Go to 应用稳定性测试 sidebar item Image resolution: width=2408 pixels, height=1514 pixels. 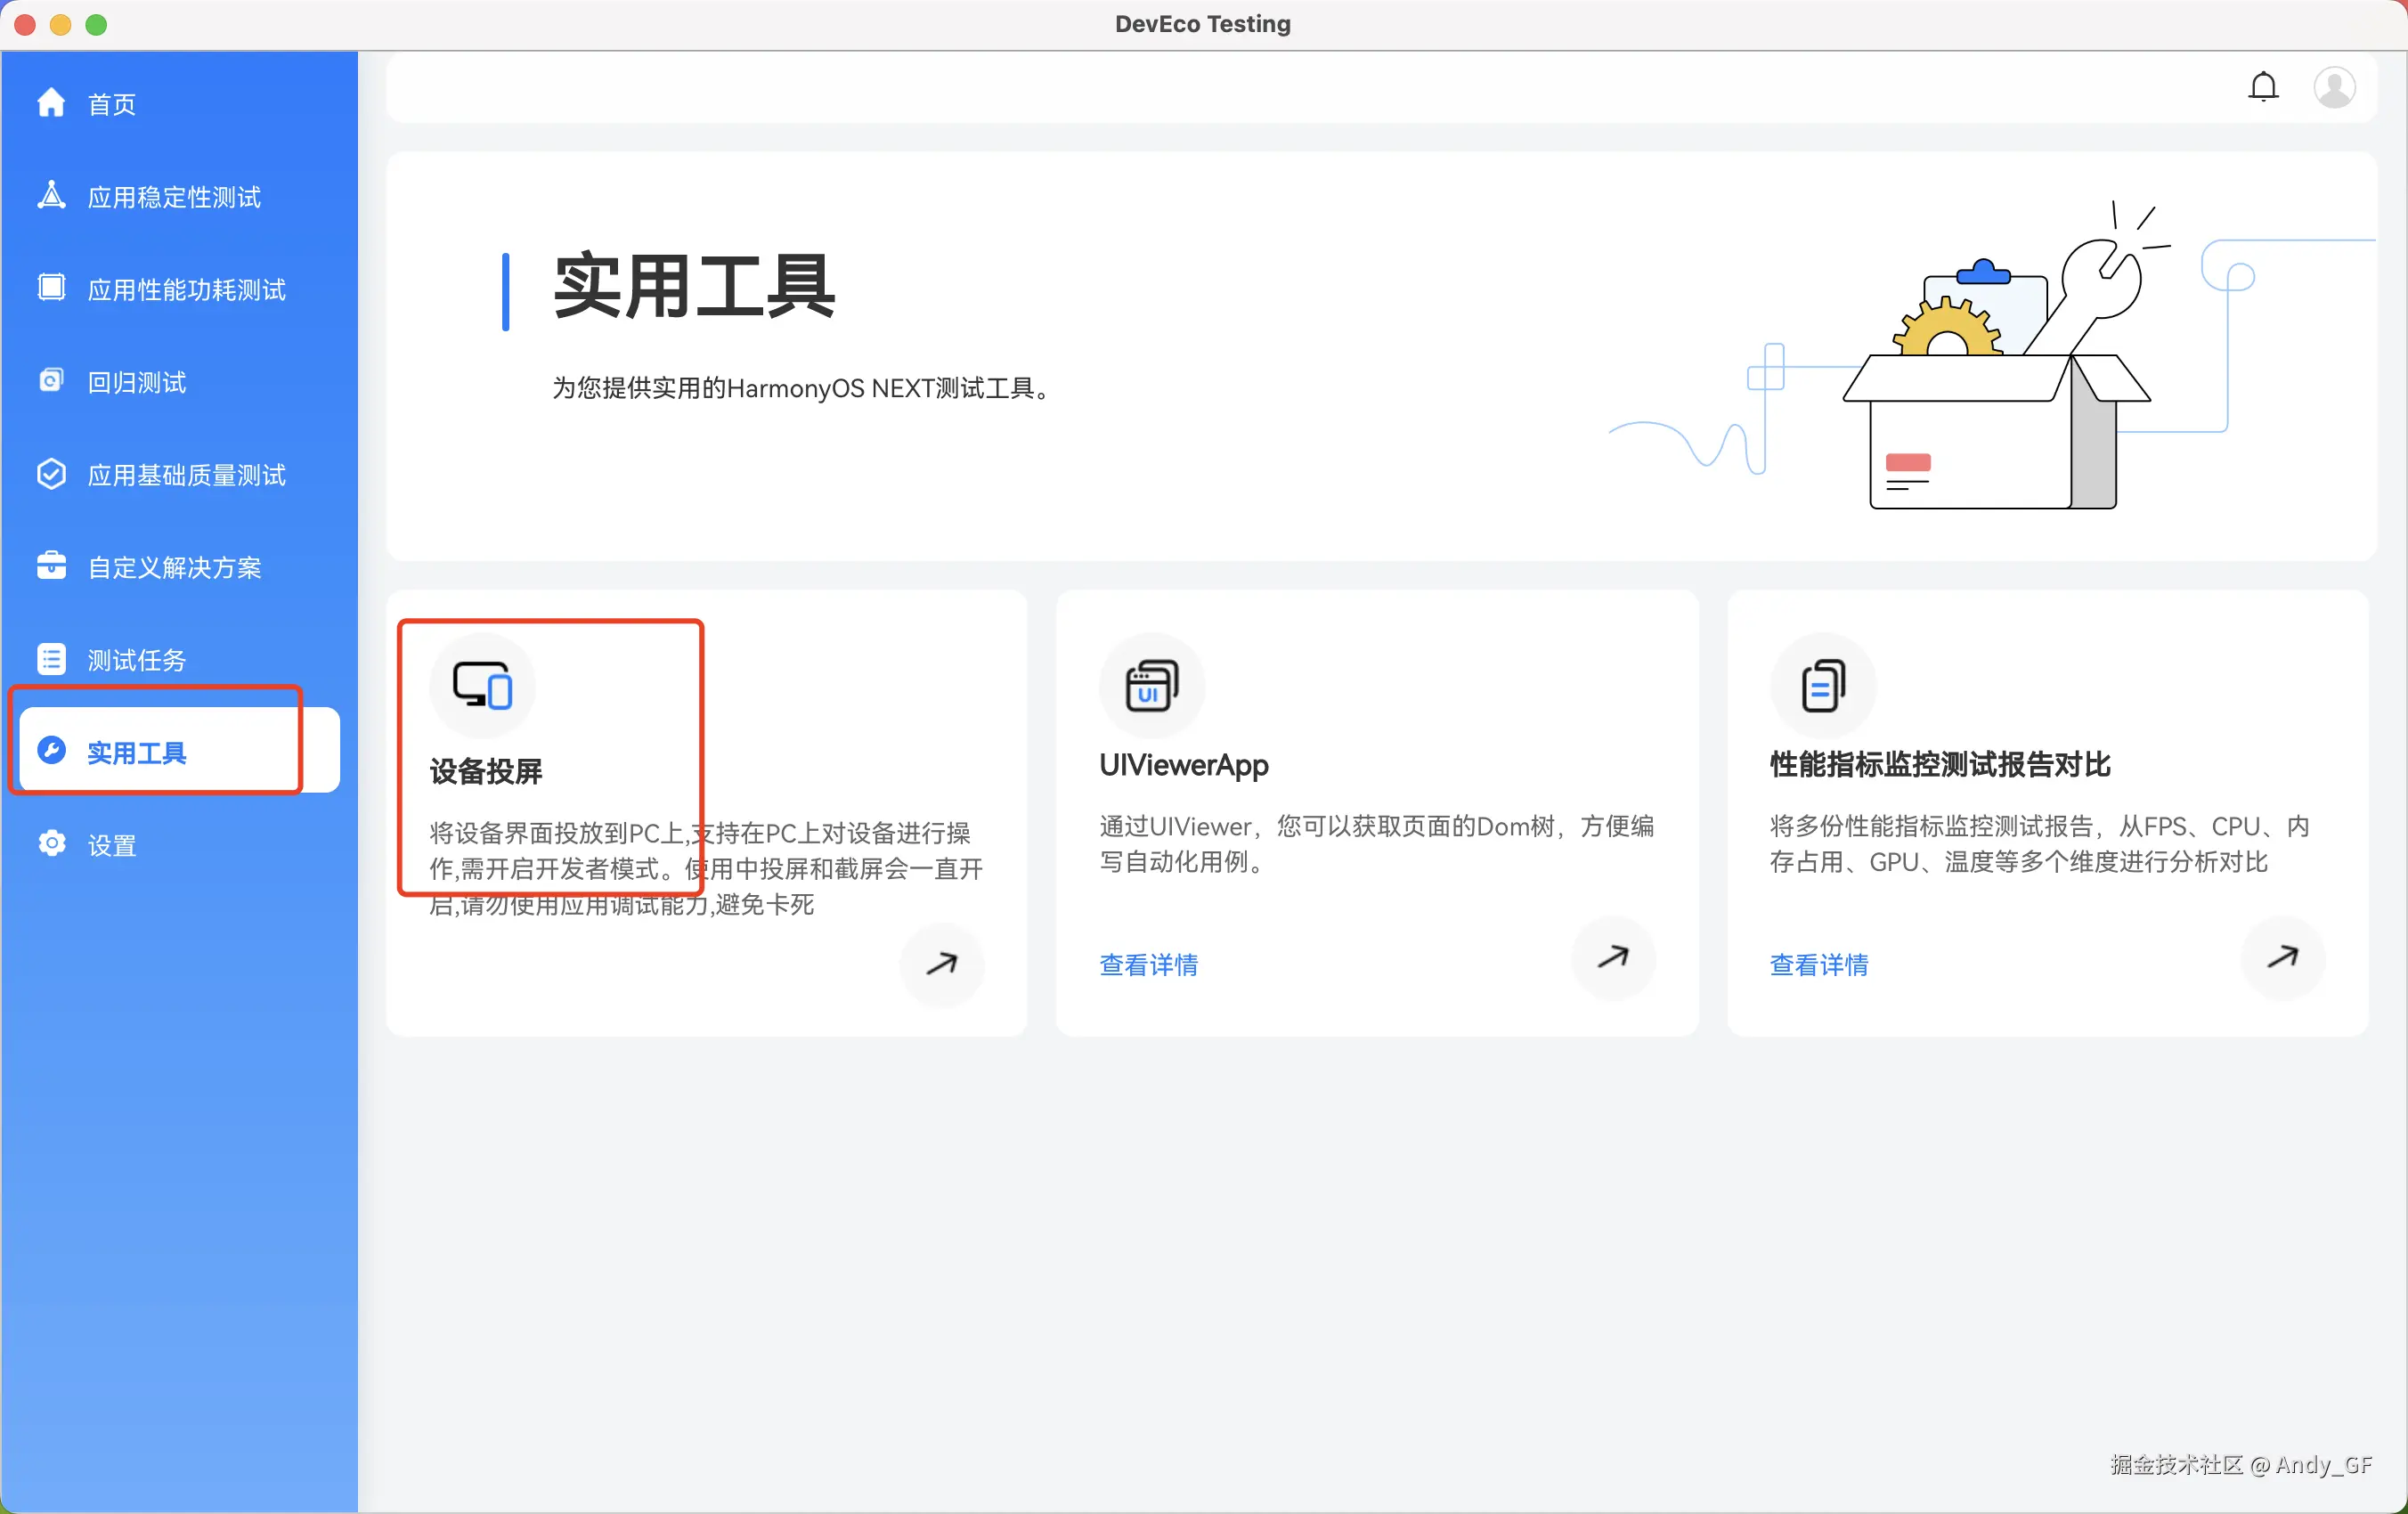click(173, 197)
